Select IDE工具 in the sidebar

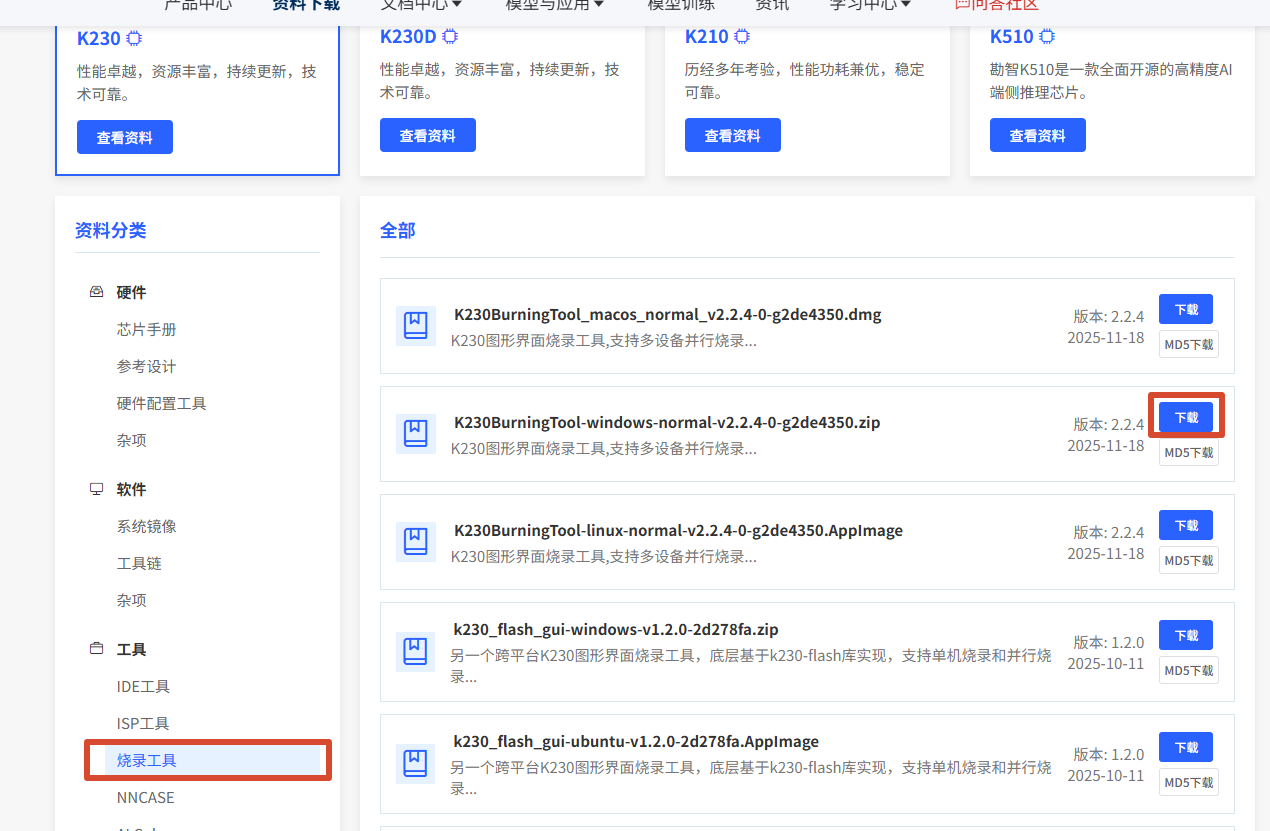[143, 686]
